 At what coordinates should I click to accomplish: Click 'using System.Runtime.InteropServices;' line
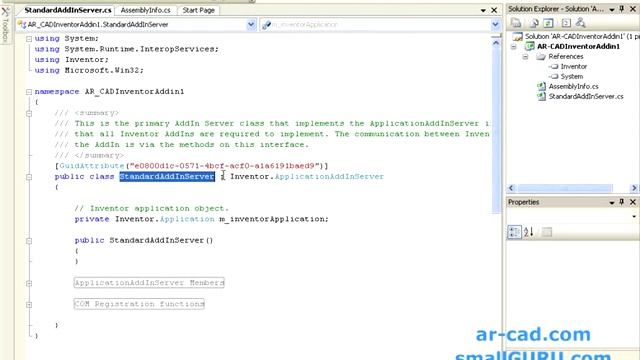[127, 49]
